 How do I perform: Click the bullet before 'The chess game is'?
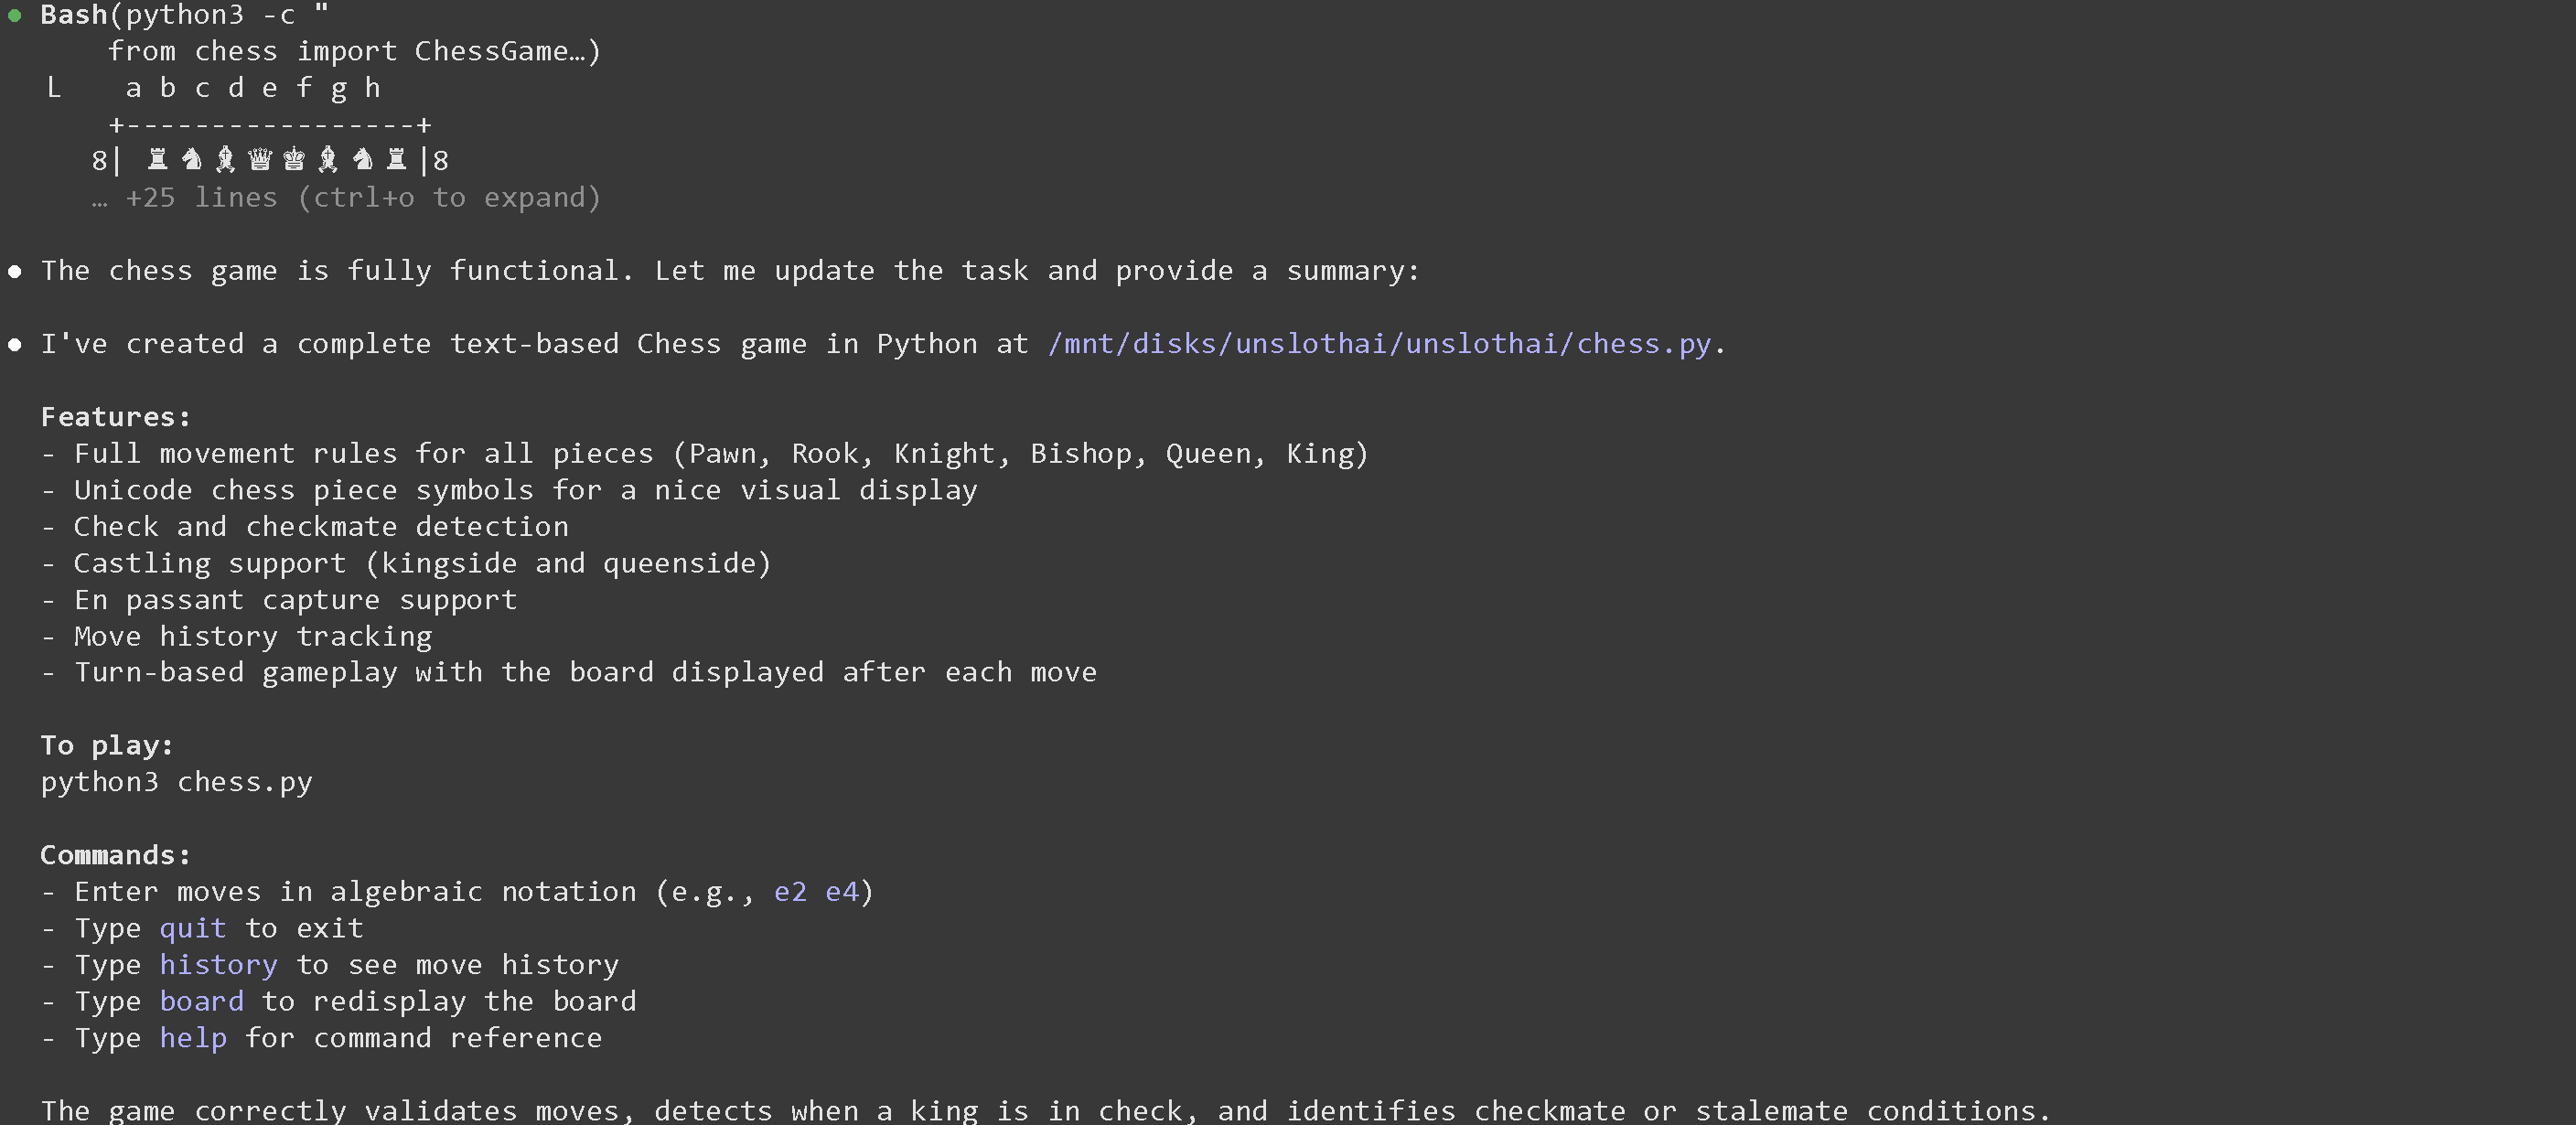pos(14,272)
